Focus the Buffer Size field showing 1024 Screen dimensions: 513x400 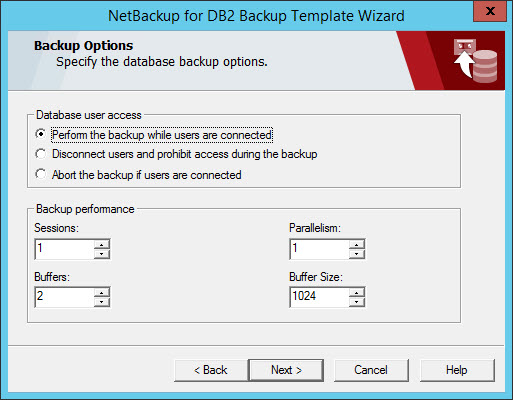pyautogui.click(x=319, y=297)
